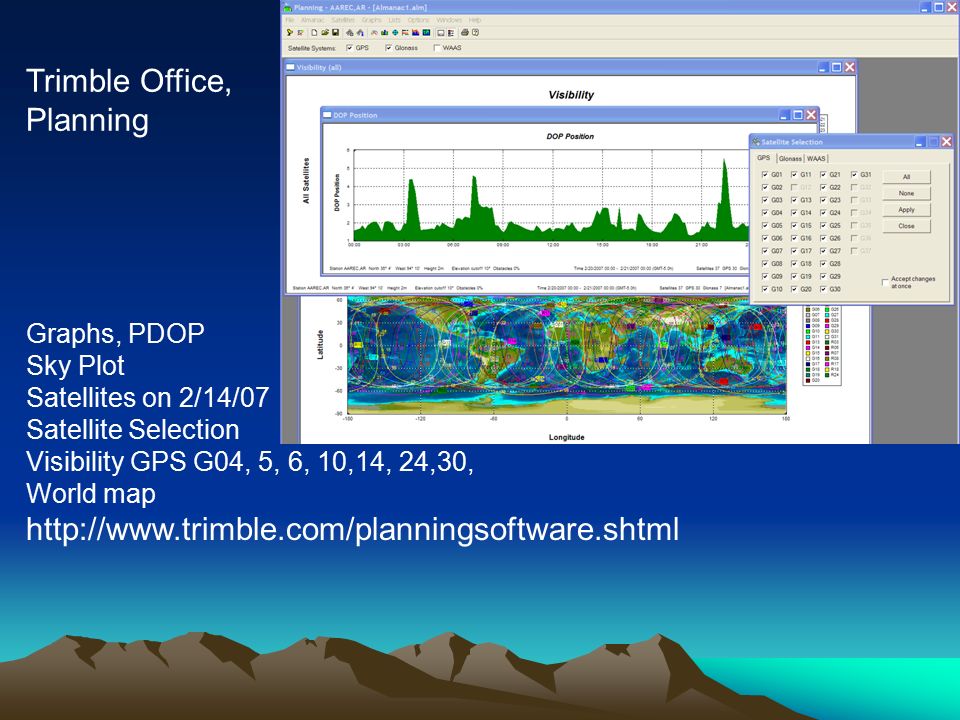Viewport: 960px width, 720px height.
Task: Toggle the GPS Satellite Systems checkbox
Action: 350,48
